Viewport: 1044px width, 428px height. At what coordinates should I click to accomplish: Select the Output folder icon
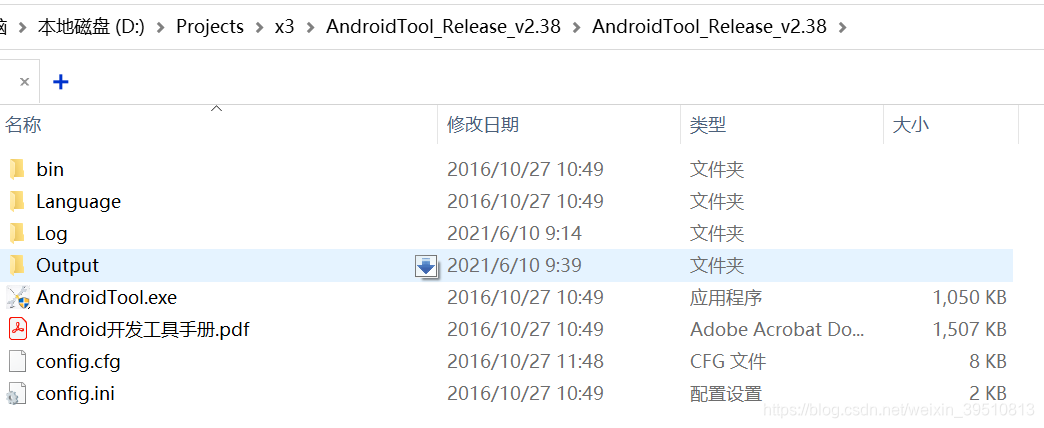click(17, 265)
